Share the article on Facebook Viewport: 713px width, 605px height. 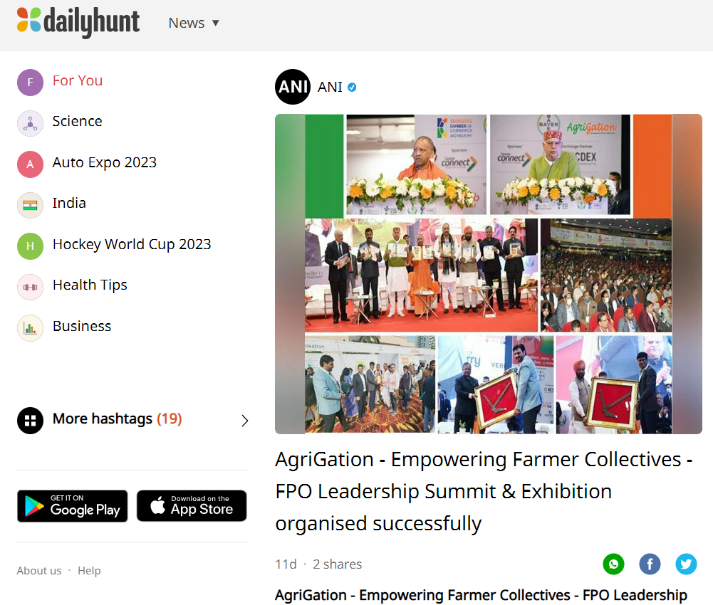coord(650,564)
